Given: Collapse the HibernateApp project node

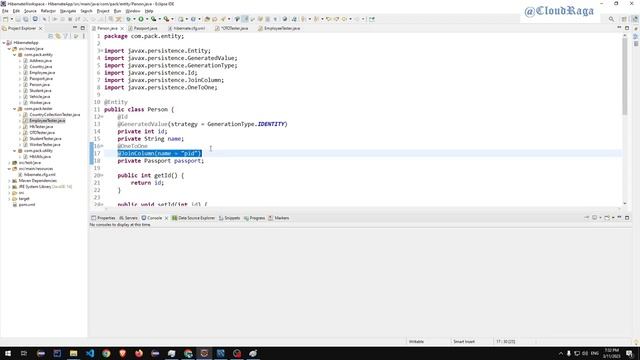Looking at the screenshot, I should coord(4,42).
